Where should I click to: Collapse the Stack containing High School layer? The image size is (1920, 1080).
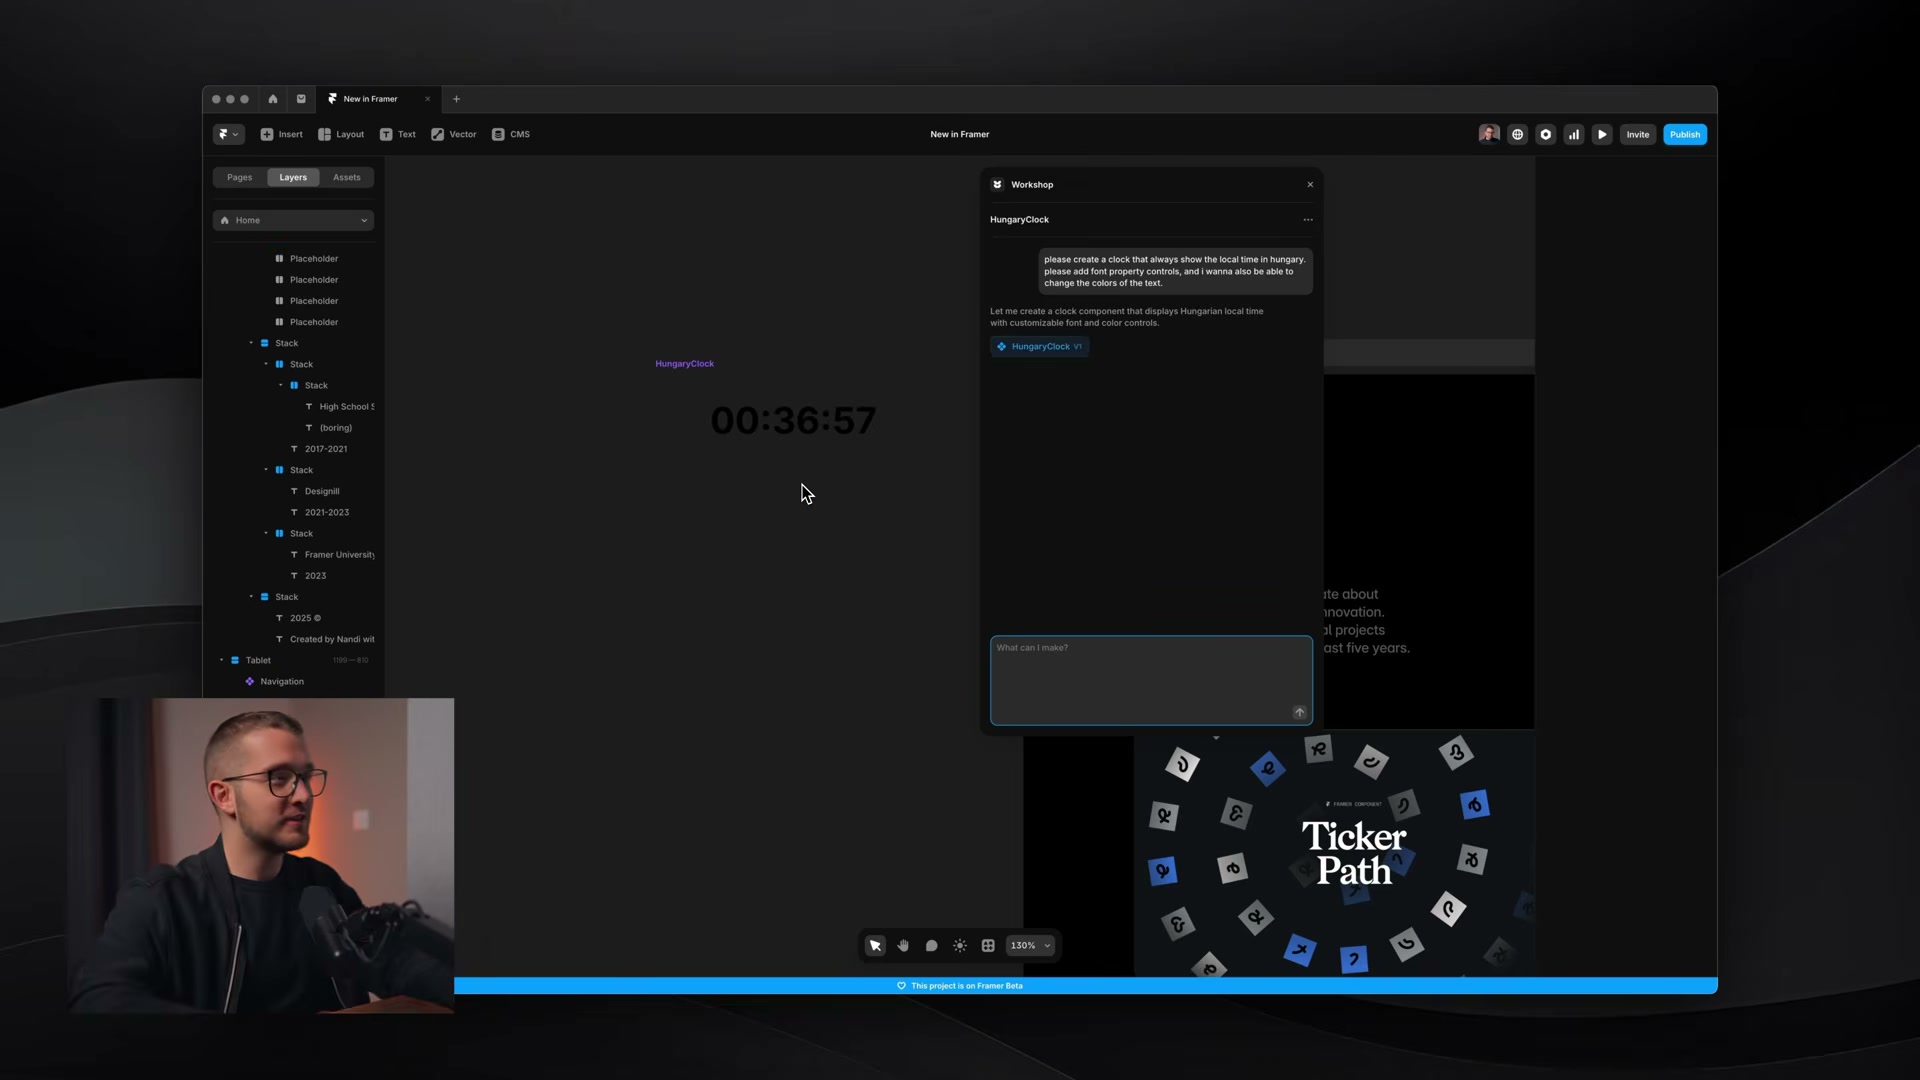pyautogui.click(x=281, y=385)
